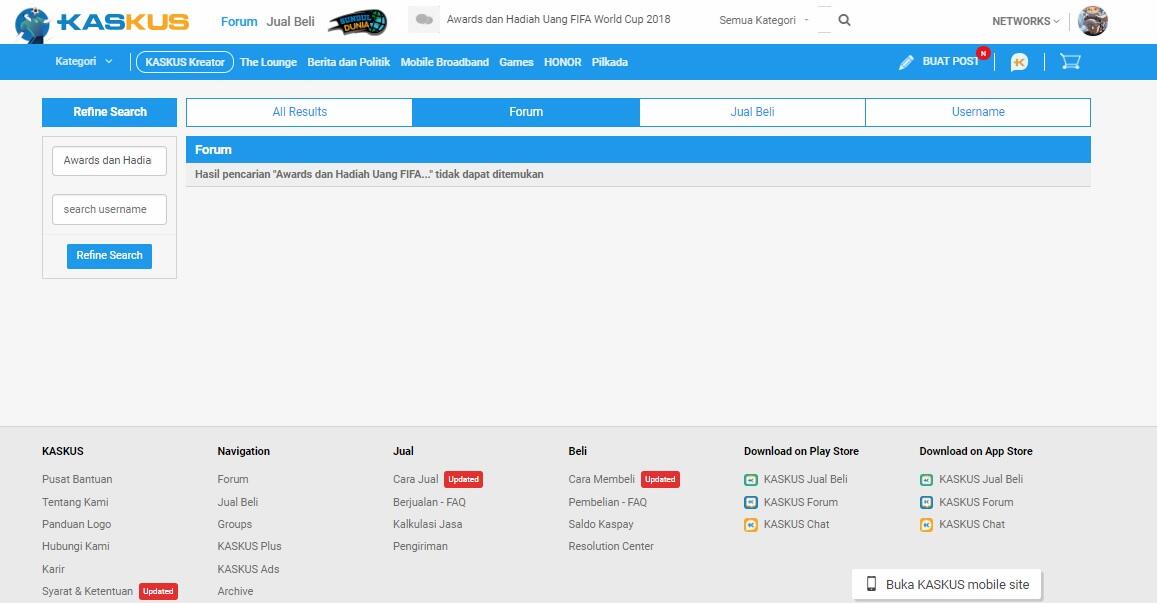Screen dimensions: 1157x603
Task: Open Saldo Kaspay link
Action: click(x=601, y=525)
